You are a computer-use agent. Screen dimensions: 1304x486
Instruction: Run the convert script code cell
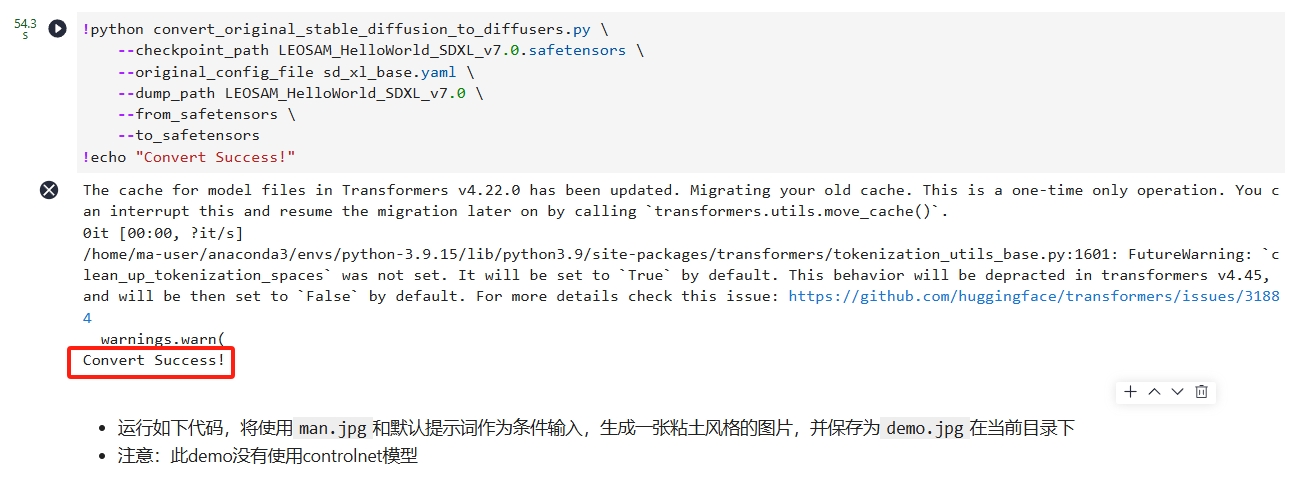coord(58,29)
